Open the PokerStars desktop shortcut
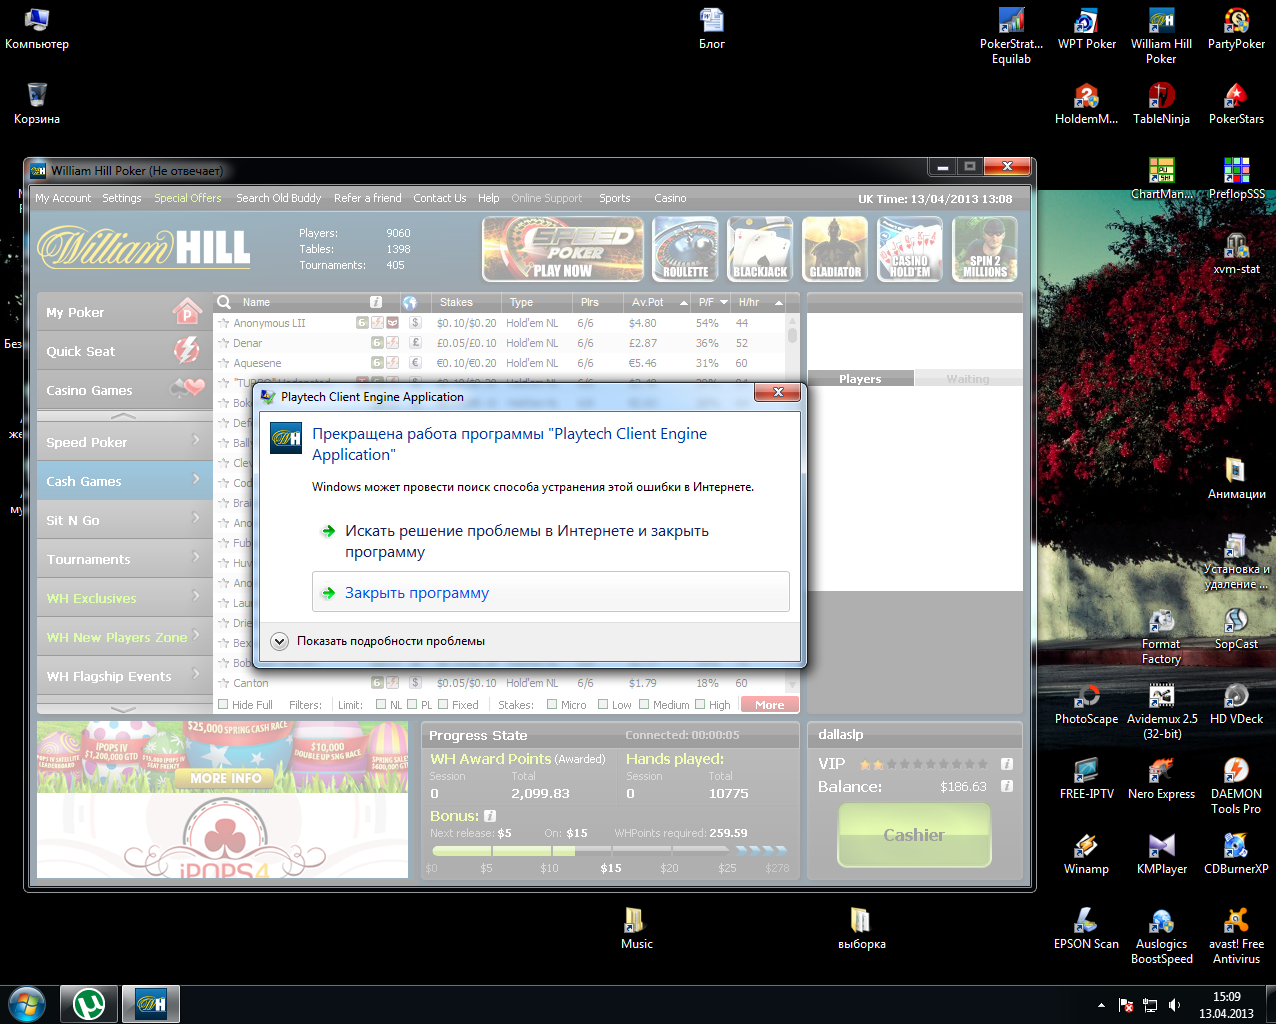 click(1236, 103)
